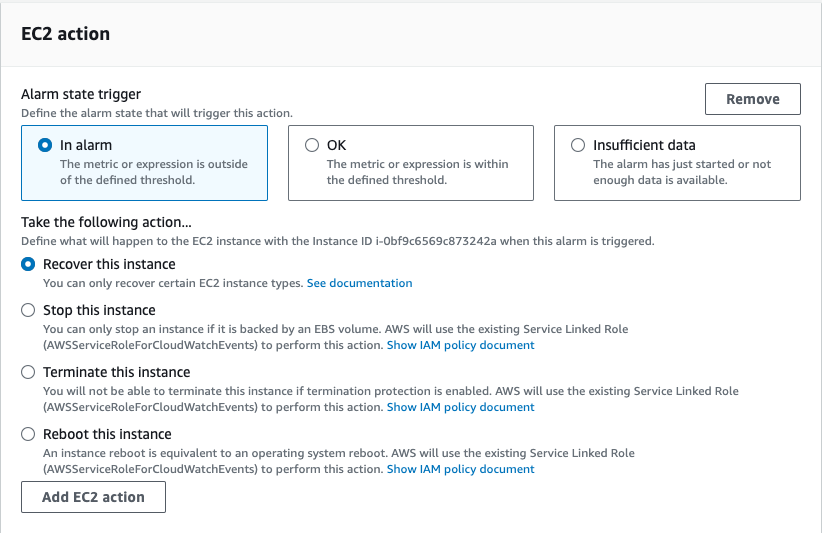This screenshot has height=533, width=822.
Task: Click the Remove button
Action: point(752,99)
